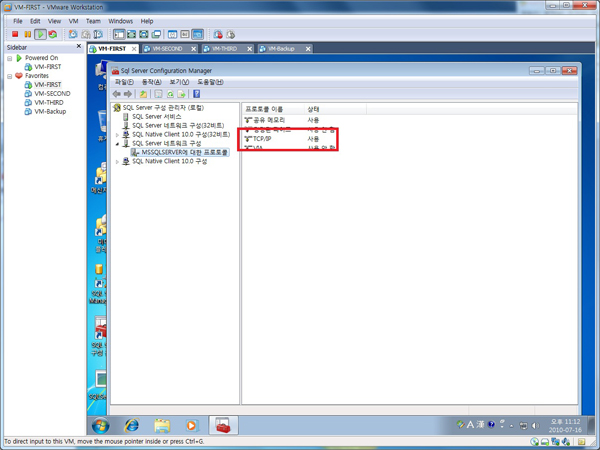Close the VM-Backup tab
Viewport: 600px width, 450px height.
(x=308, y=49)
